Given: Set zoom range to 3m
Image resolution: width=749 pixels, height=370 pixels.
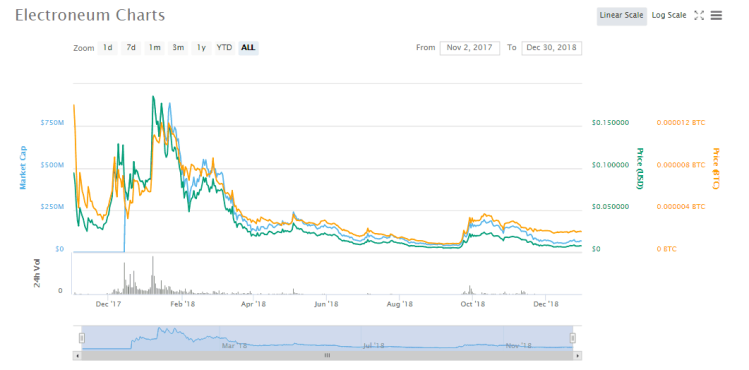Looking at the screenshot, I should (178, 48).
